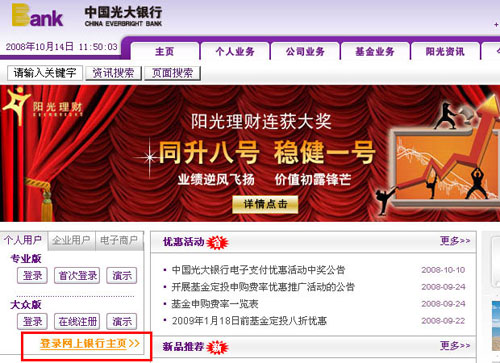500x363 pixels.
Task: Open 开展基金定投申购费率优惠推广活动的公告
Action: click(x=263, y=287)
